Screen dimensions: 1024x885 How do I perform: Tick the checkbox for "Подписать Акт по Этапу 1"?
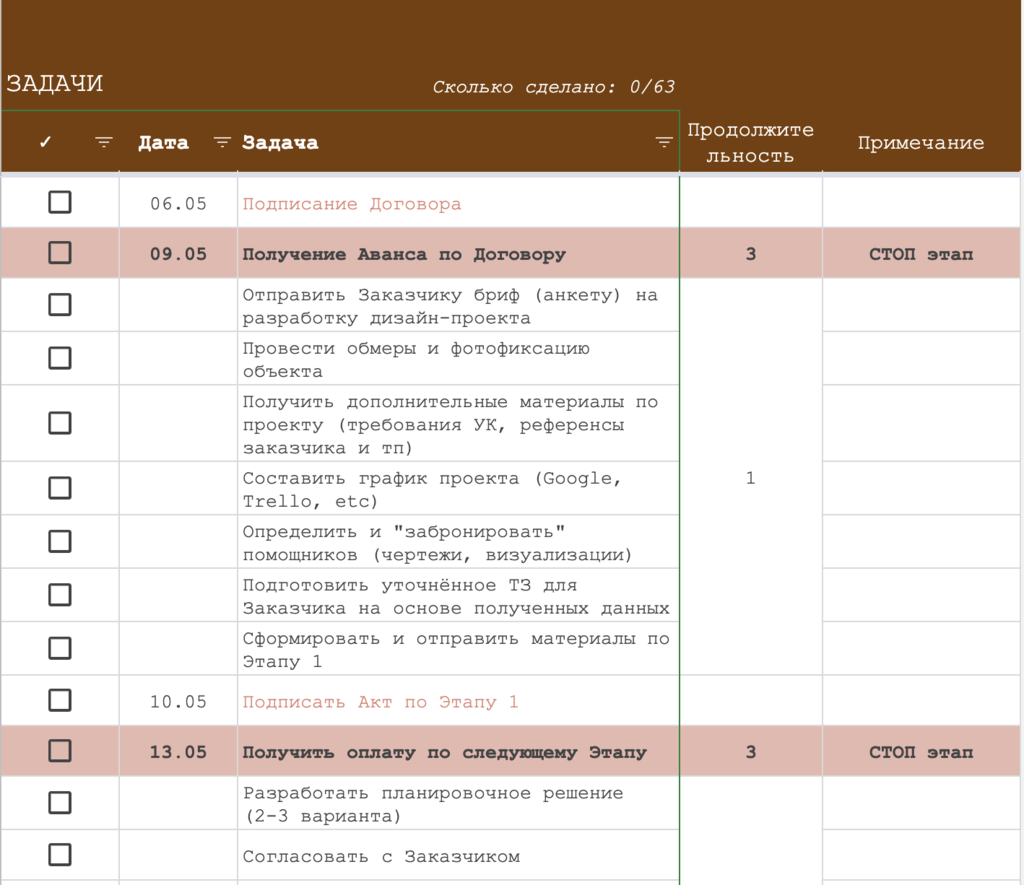pyautogui.click(x=59, y=700)
